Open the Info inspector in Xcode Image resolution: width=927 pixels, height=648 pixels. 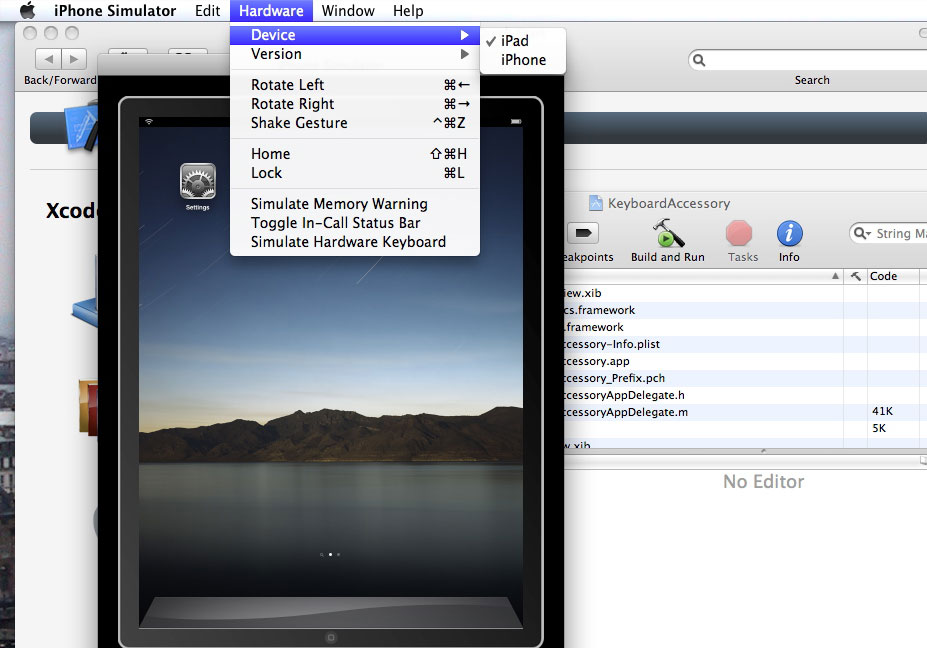pyautogui.click(x=789, y=233)
